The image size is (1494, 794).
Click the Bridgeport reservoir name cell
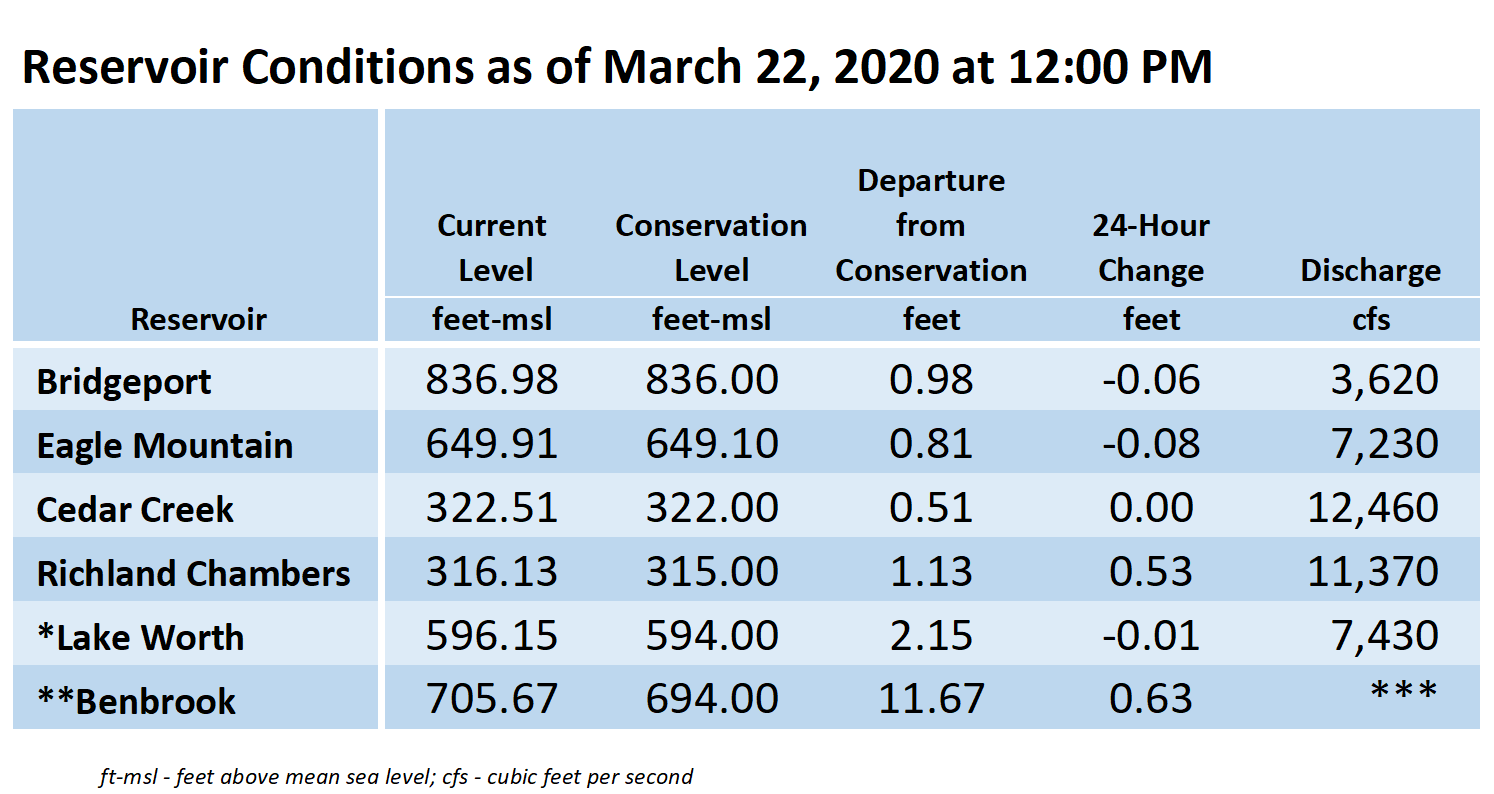tap(124, 383)
